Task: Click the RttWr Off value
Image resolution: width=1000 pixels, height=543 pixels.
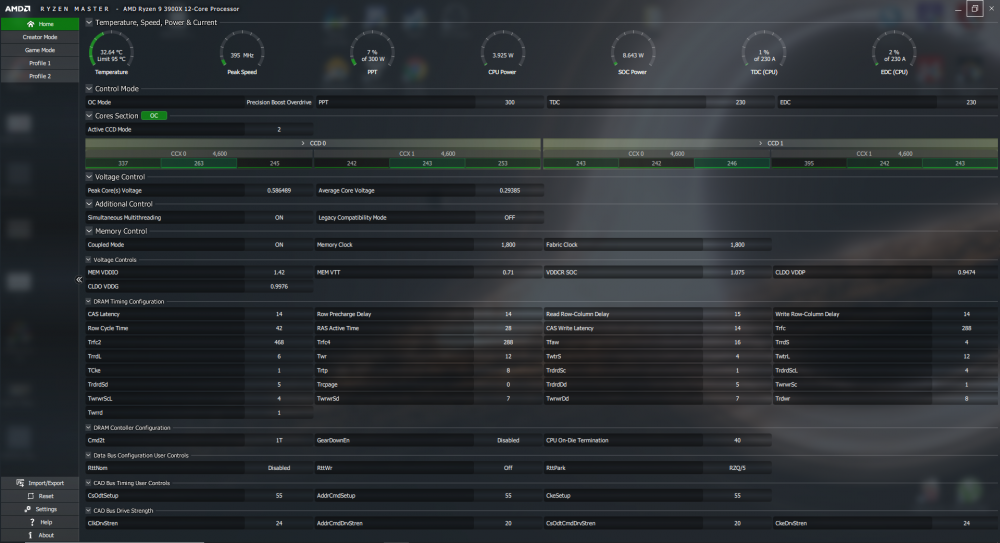Action: [508, 468]
